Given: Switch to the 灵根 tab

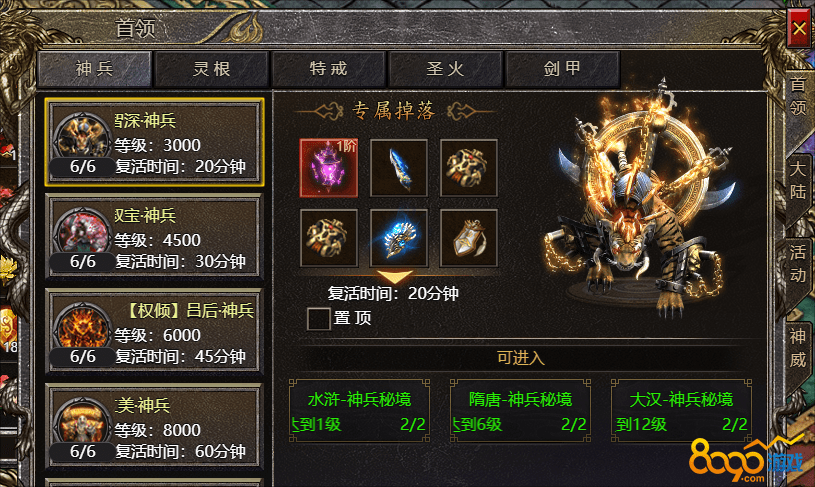Looking at the screenshot, I should tap(212, 69).
